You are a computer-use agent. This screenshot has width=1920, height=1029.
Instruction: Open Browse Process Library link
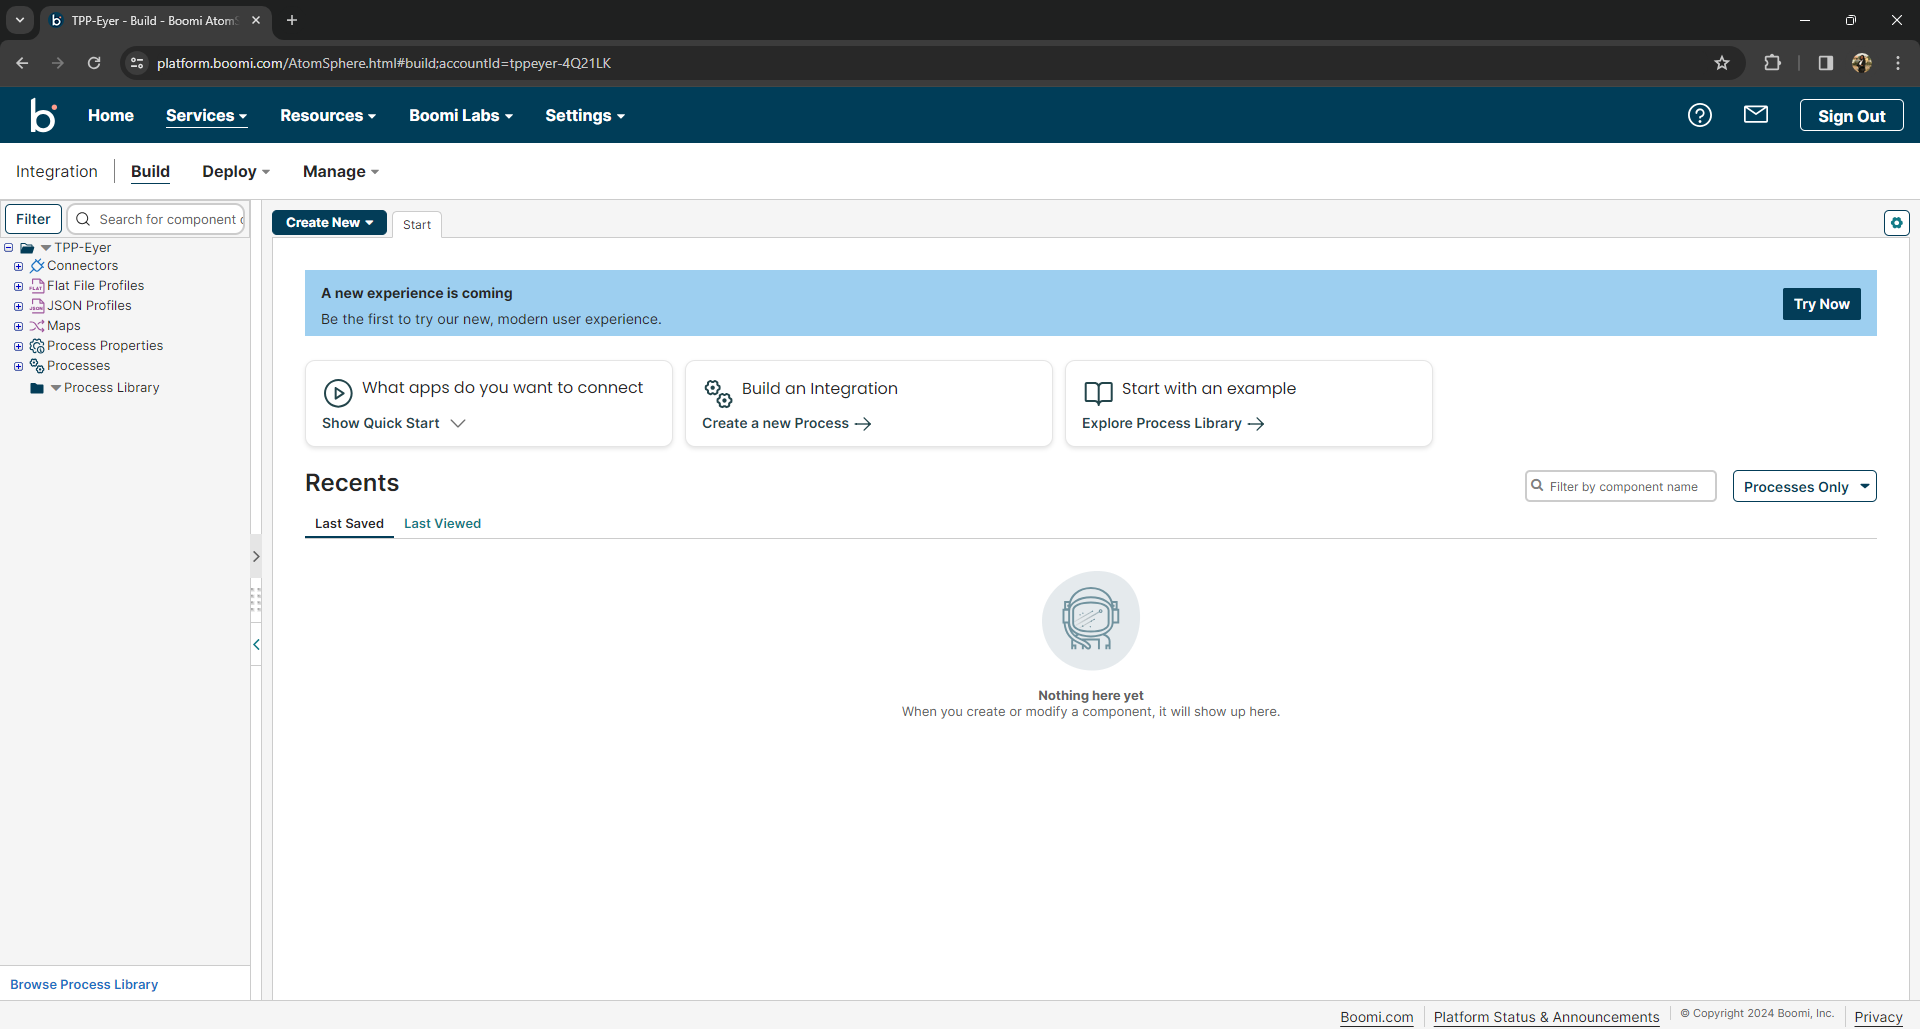[x=83, y=984]
